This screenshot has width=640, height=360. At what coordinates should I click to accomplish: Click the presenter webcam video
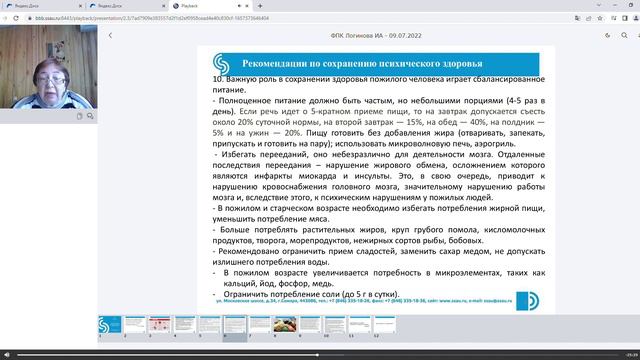coord(49,67)
